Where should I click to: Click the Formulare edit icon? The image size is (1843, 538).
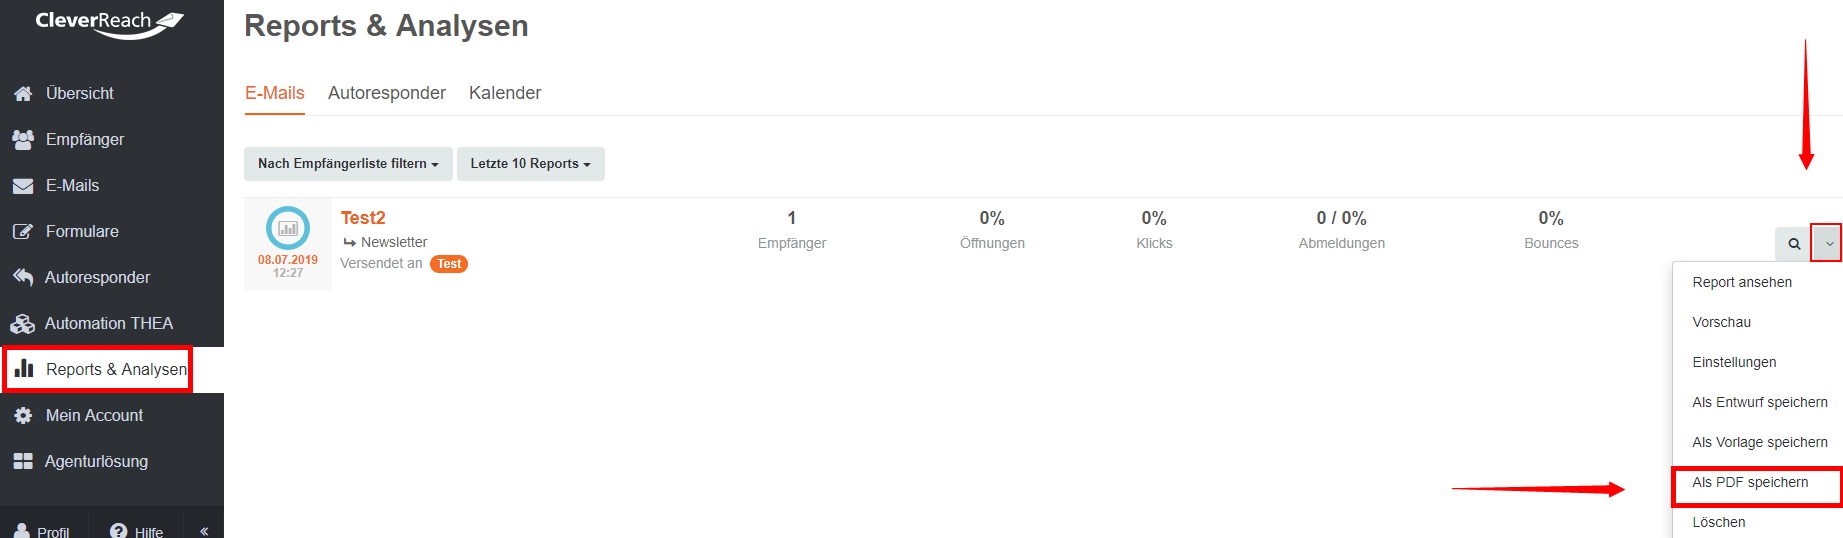(23, 231)
